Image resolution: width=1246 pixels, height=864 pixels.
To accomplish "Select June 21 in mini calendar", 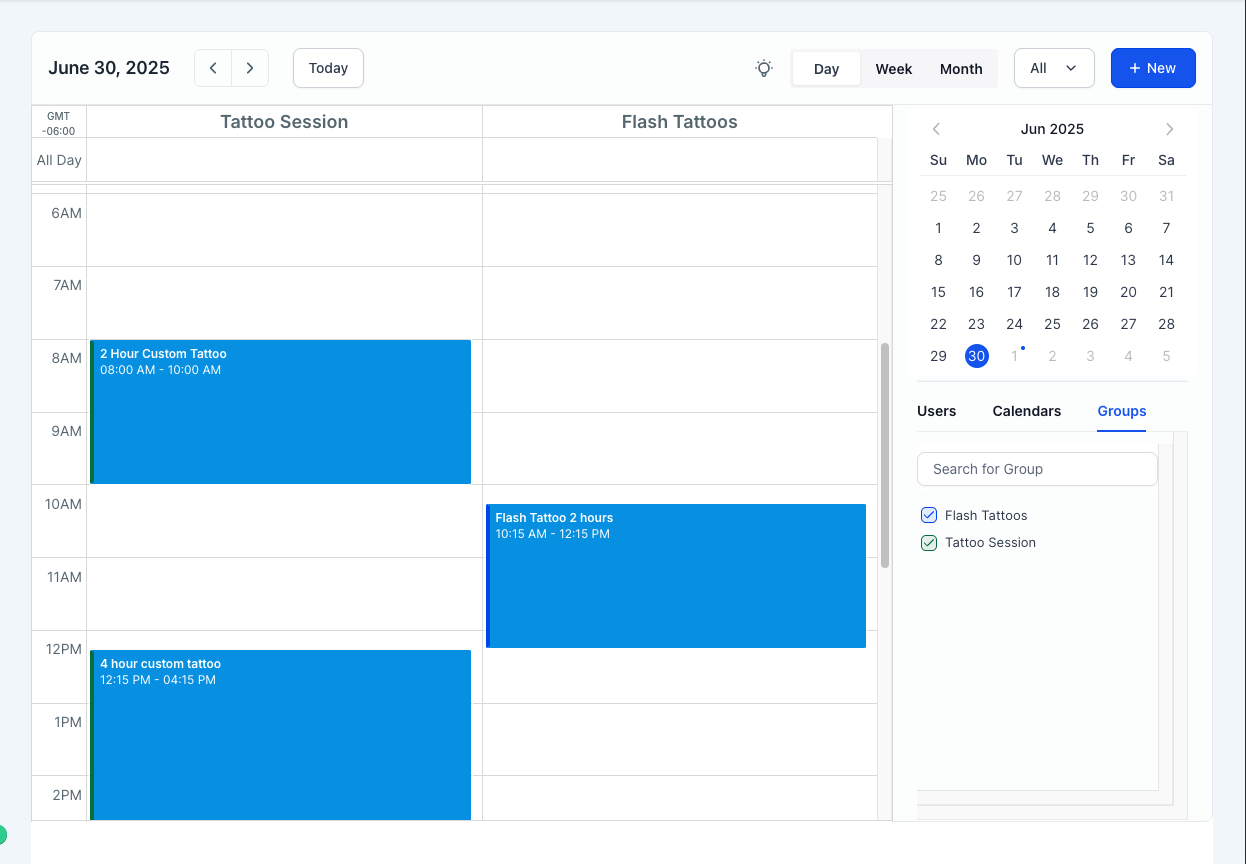I will click(x=1166, y=292).
